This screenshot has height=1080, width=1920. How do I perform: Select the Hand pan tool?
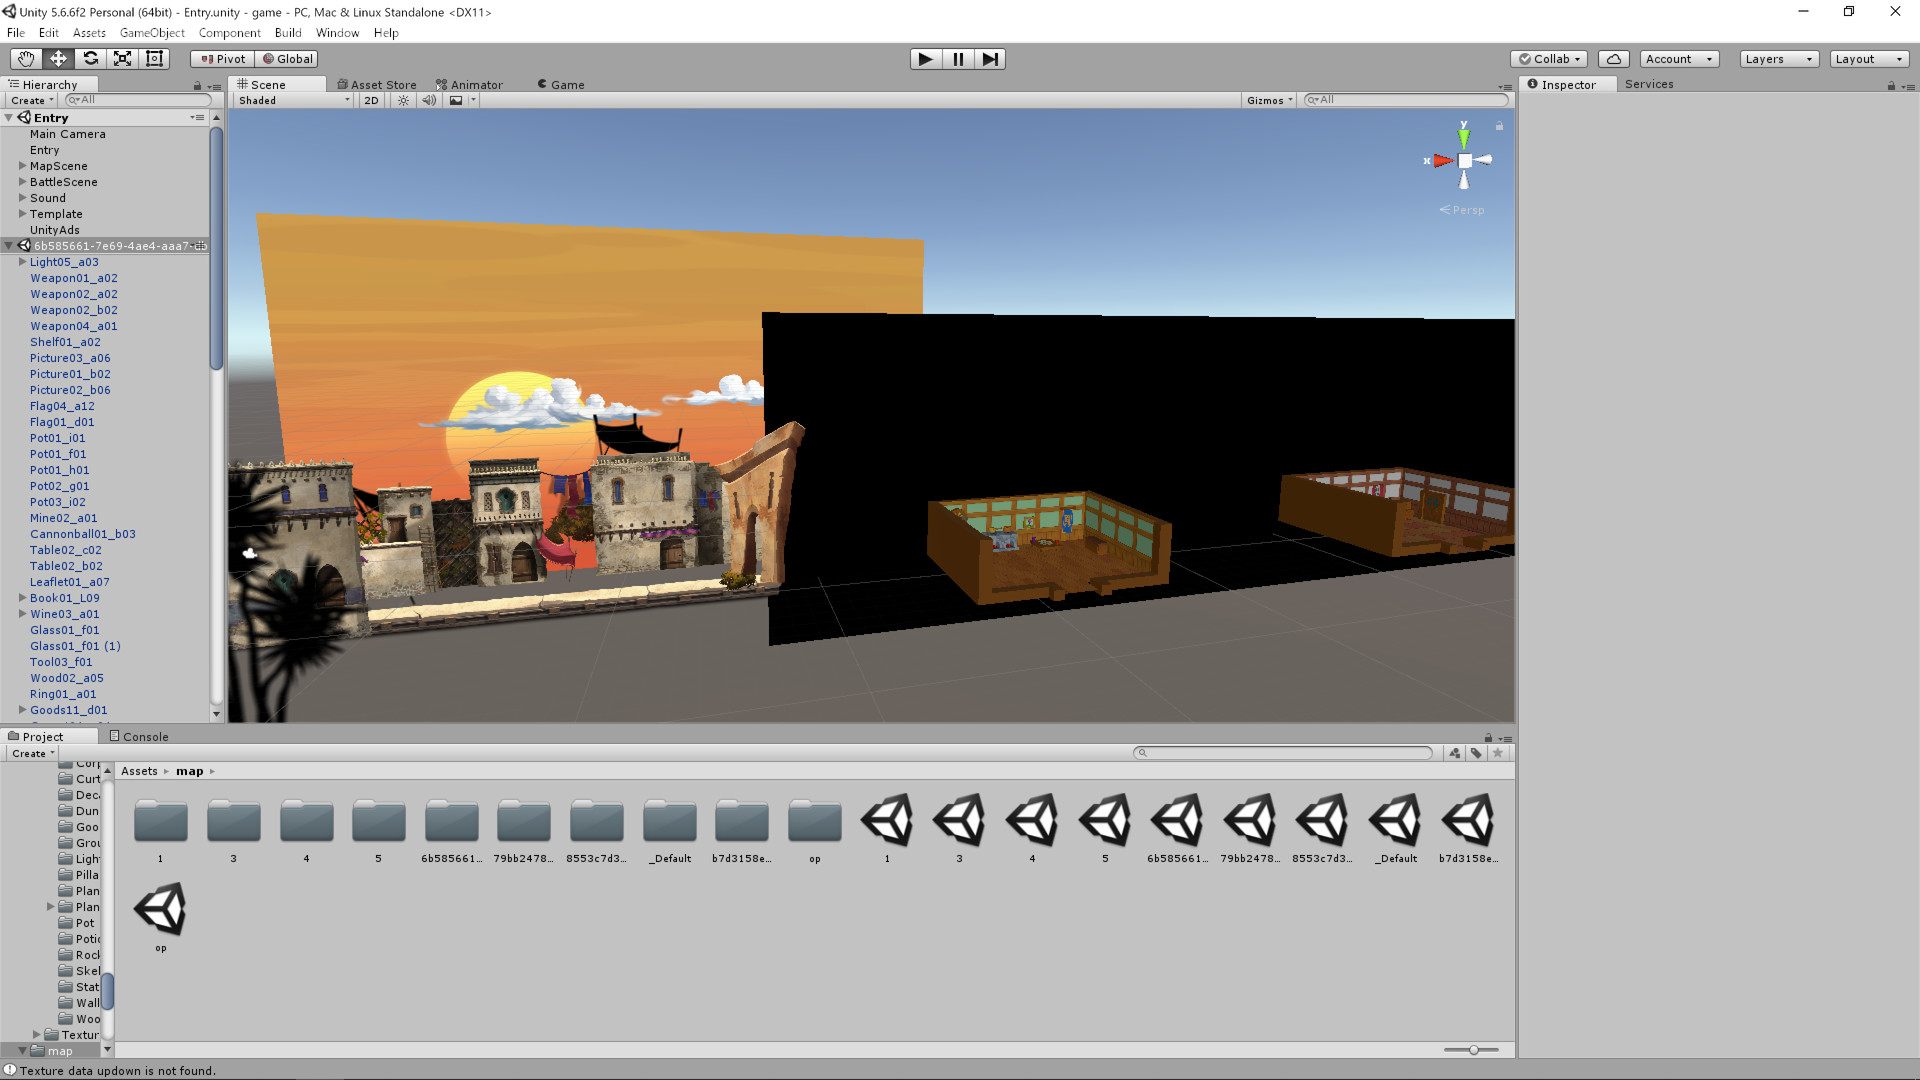25,58
